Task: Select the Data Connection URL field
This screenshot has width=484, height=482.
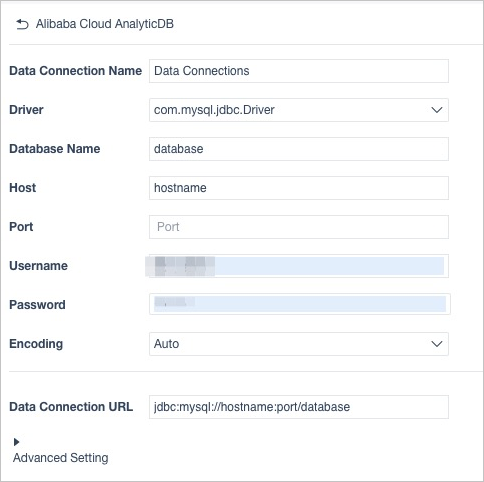Action: [x=299, y=407]
